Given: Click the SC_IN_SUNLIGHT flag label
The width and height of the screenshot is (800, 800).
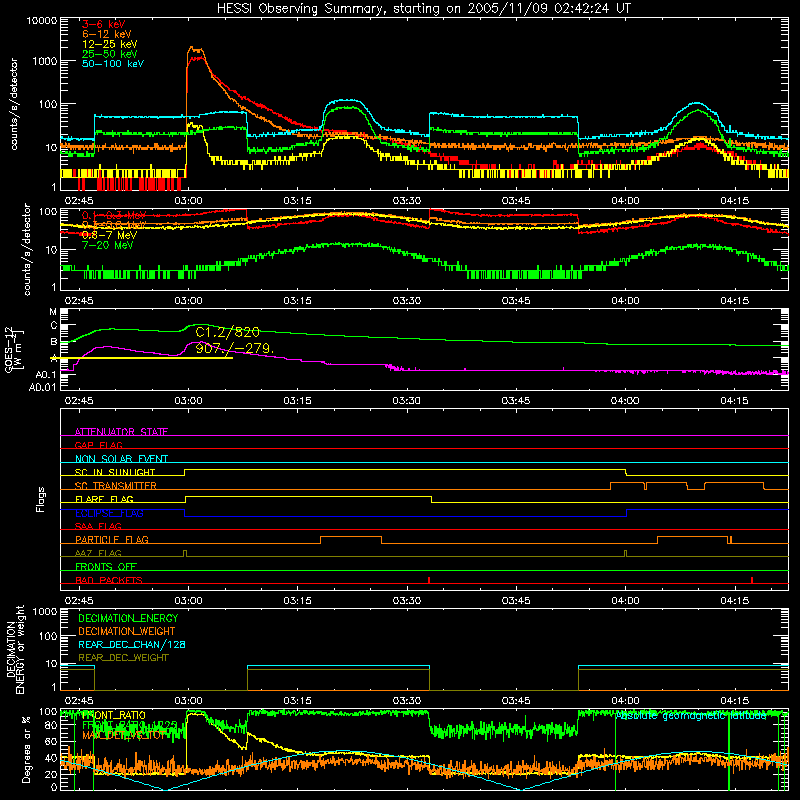Looking at the screenshot, I should (115, 472).
